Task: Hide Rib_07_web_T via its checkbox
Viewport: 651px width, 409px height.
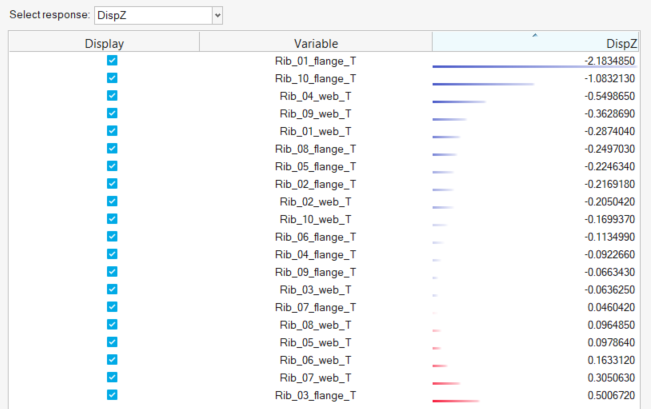Action: [x=112, y=377]
